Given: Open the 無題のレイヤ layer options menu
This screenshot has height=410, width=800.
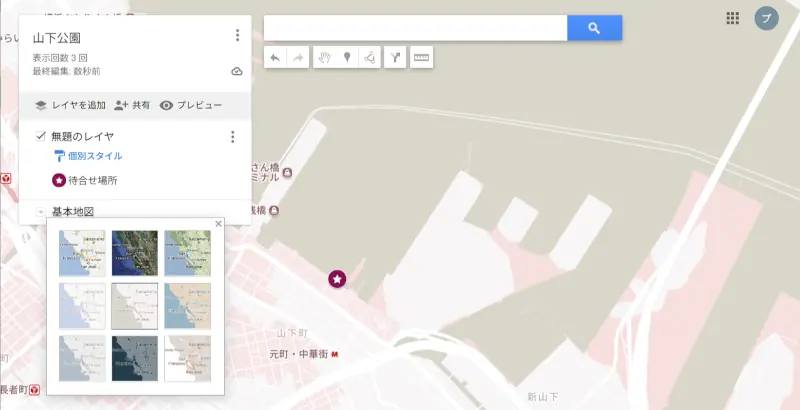Looking at the screenshot, I should coord(233,137).
